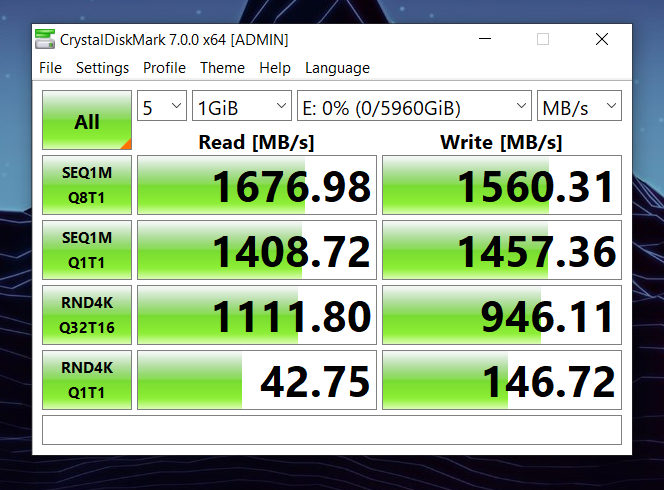Run the RND4K Q32T16 test
Screen dimensions: 664x490
87,315
